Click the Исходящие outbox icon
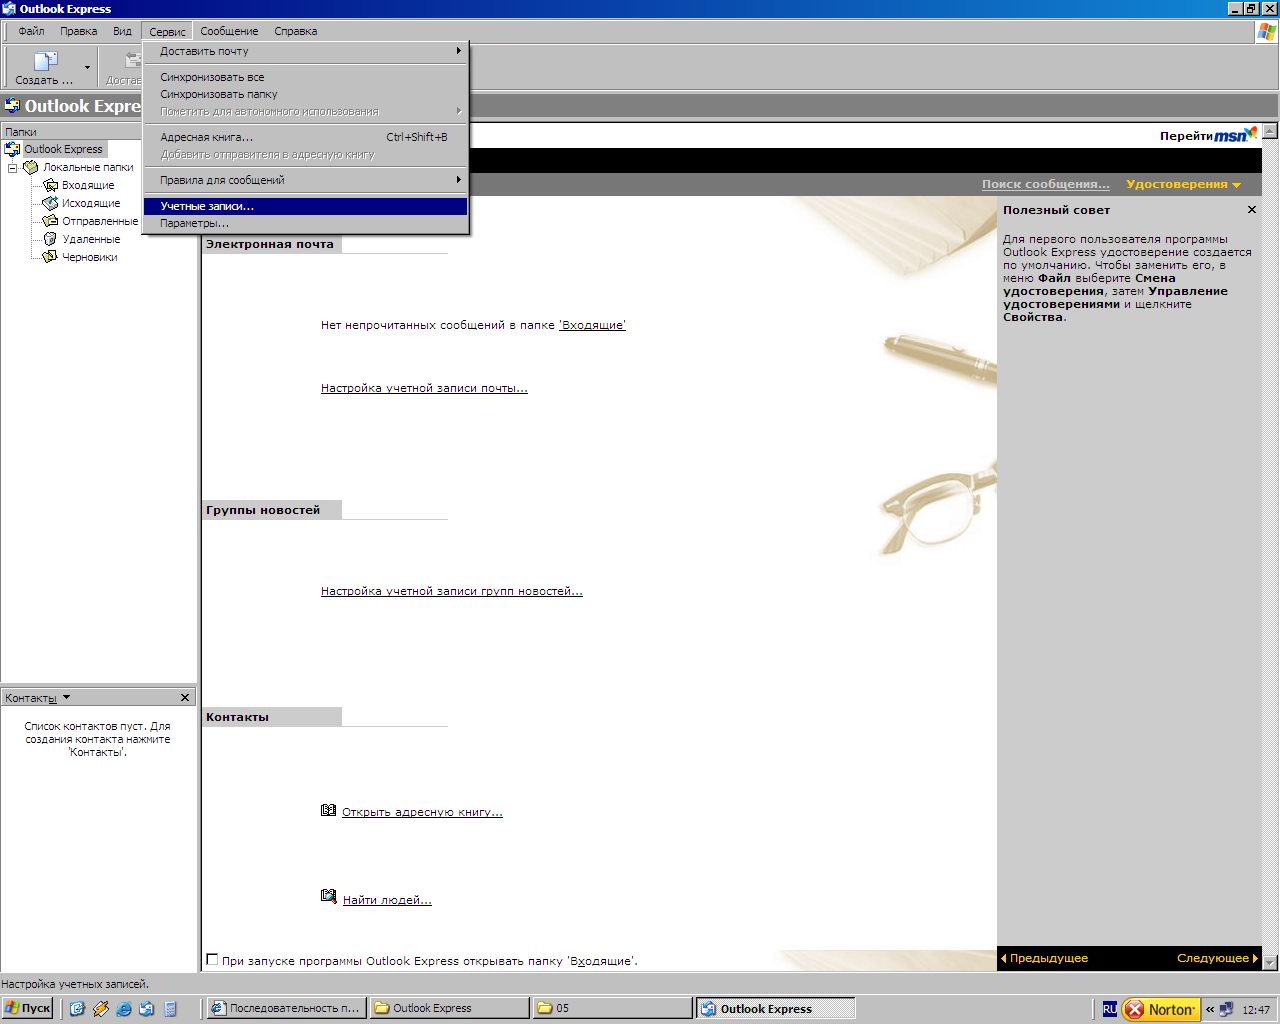Viewport: 1280px width, 1024px height. click(51, 203)
